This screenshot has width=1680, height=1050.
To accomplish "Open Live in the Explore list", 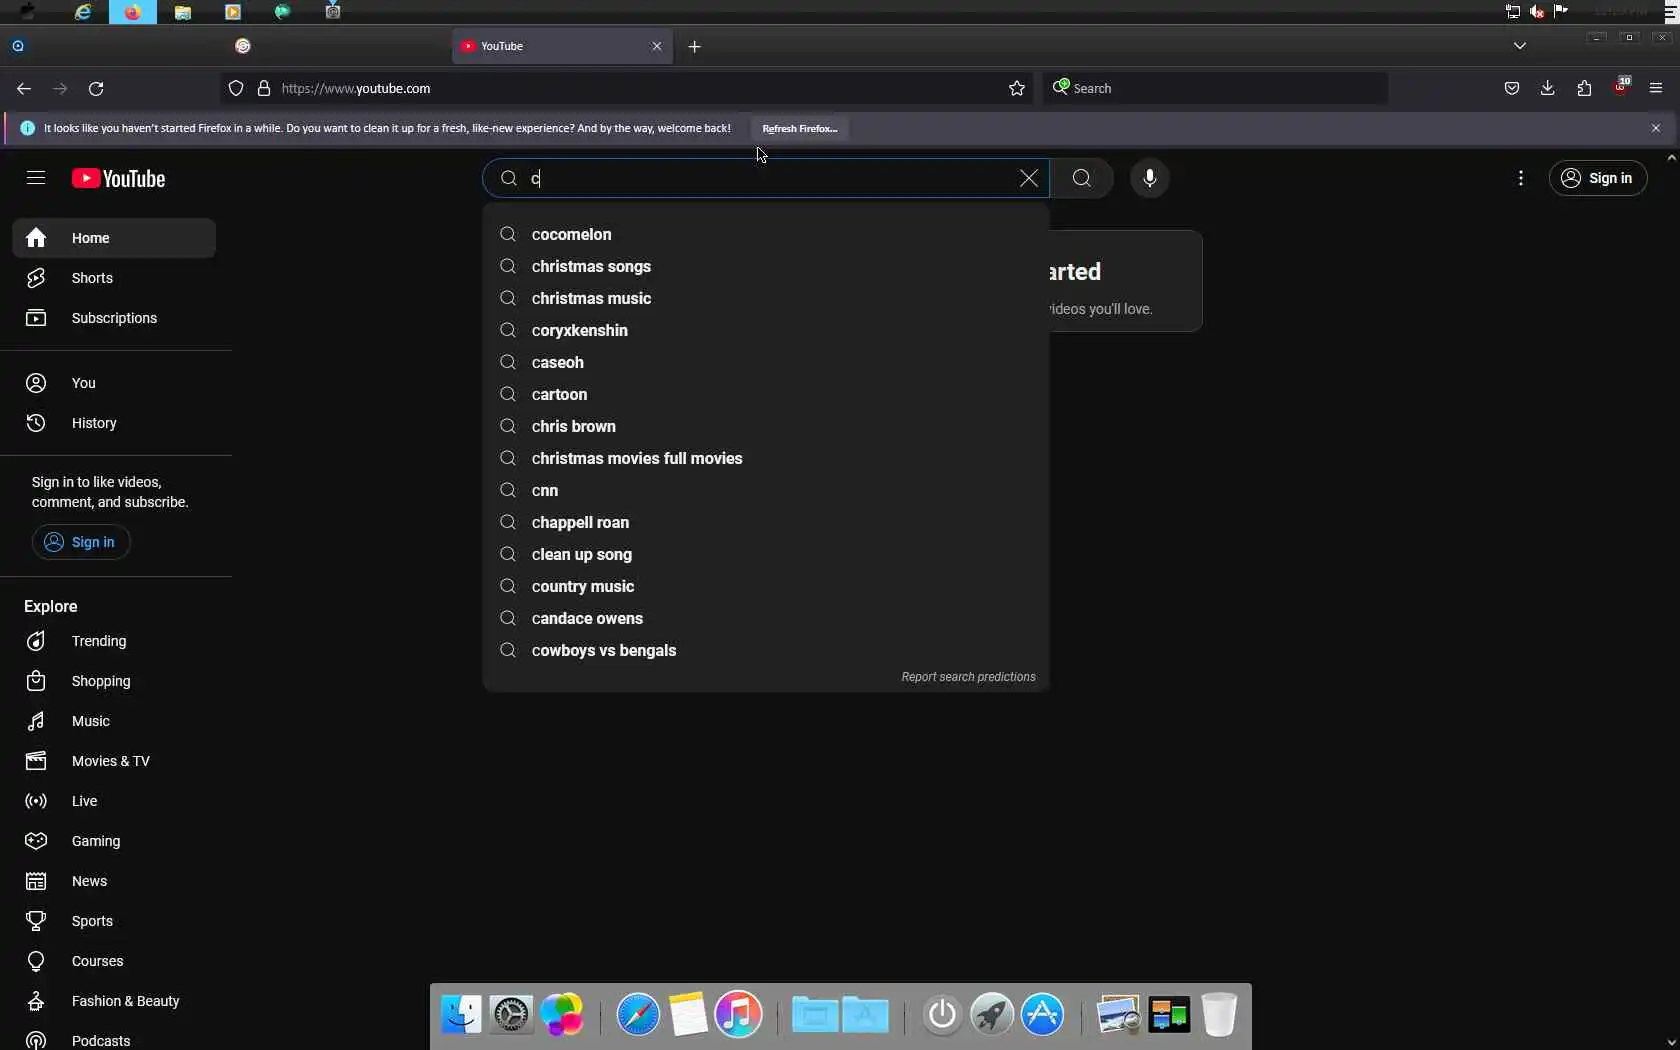I will pos(114,801).
